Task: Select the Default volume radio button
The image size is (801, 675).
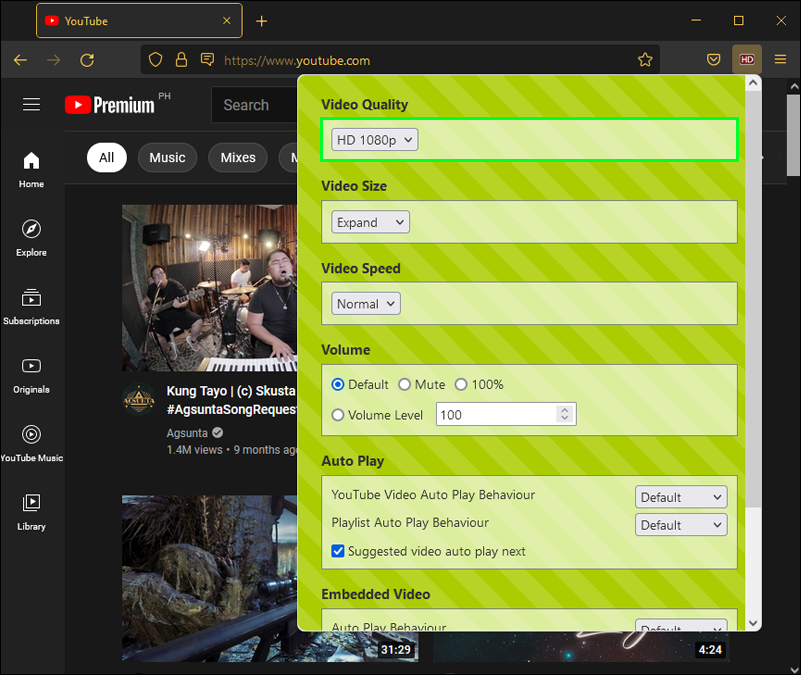Action: (338, 384)
